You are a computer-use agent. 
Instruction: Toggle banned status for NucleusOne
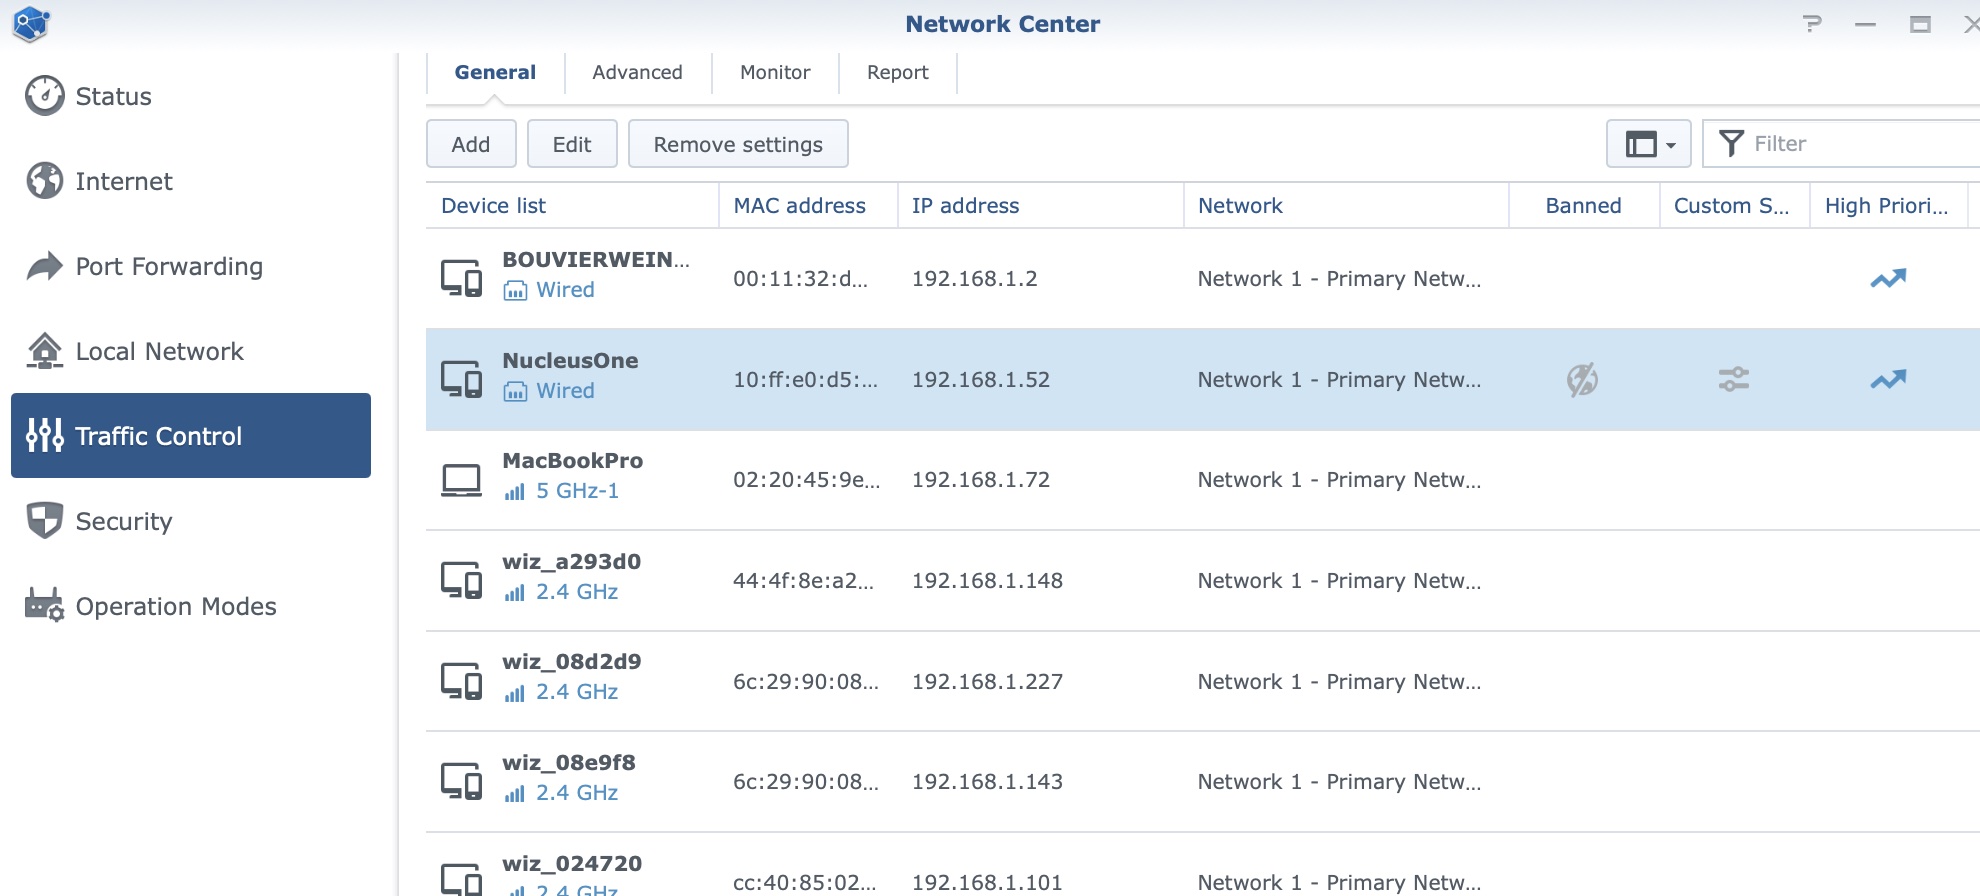click(x=1582, y=380)
